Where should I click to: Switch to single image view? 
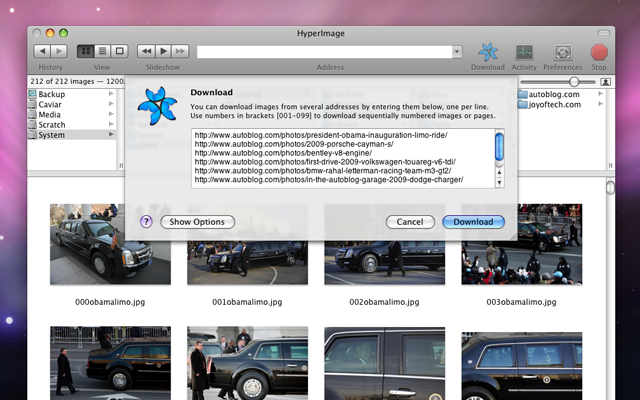tap(119, 51)
